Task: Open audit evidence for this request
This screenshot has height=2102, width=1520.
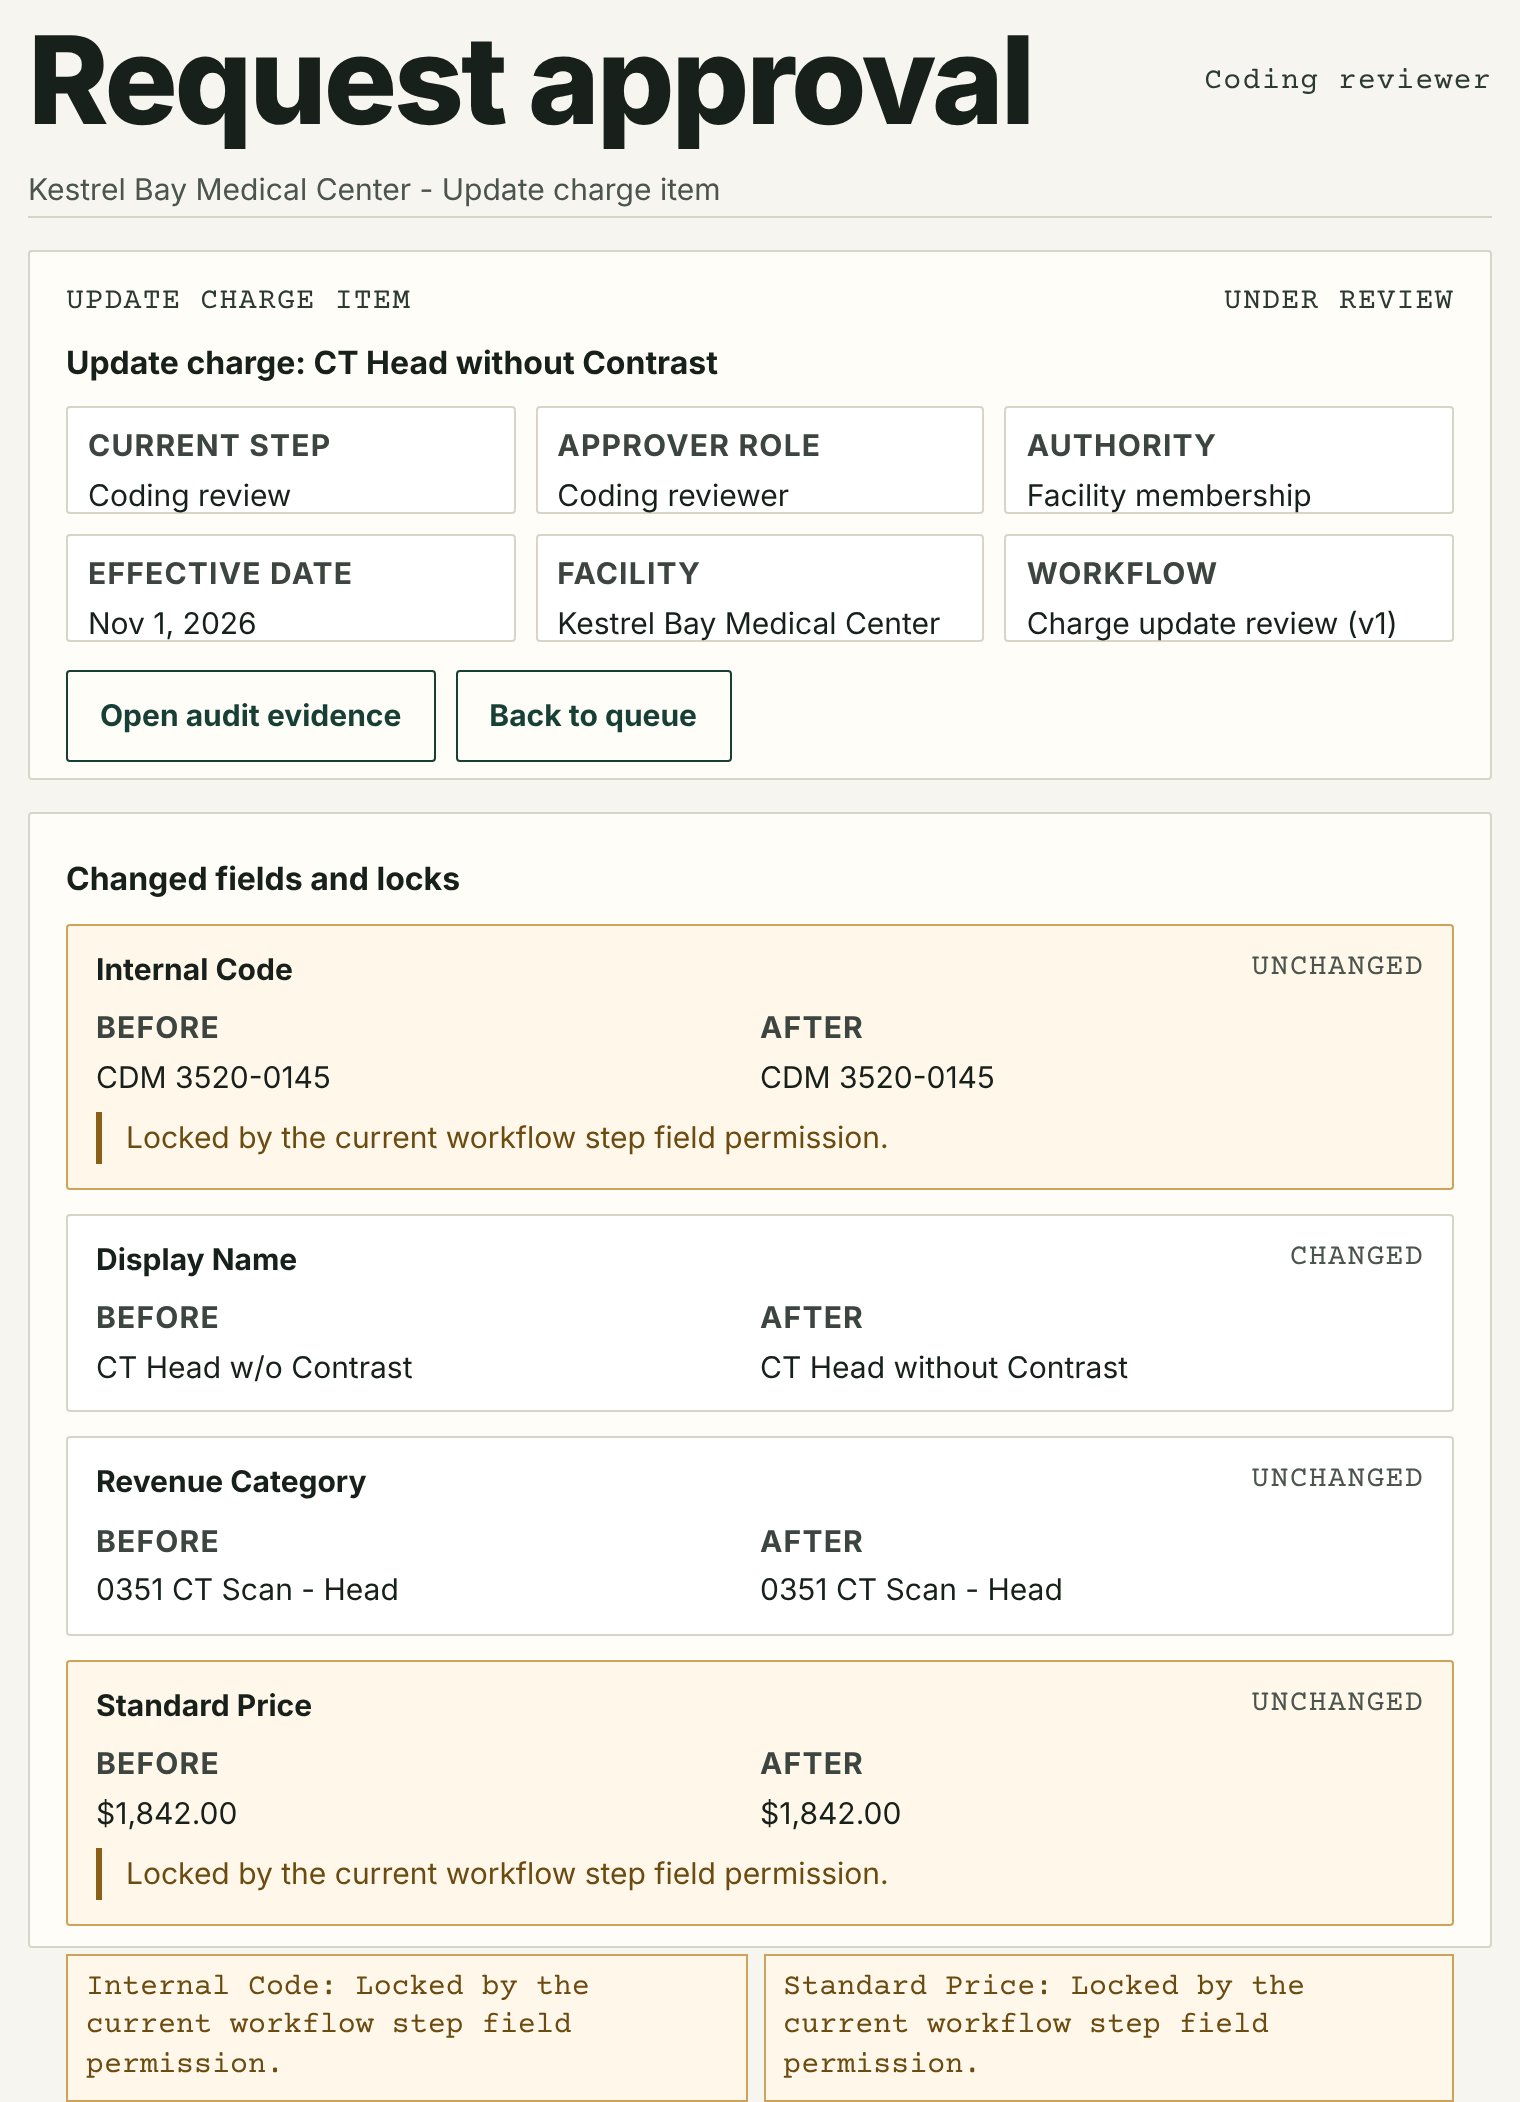Action: [251, 716]
